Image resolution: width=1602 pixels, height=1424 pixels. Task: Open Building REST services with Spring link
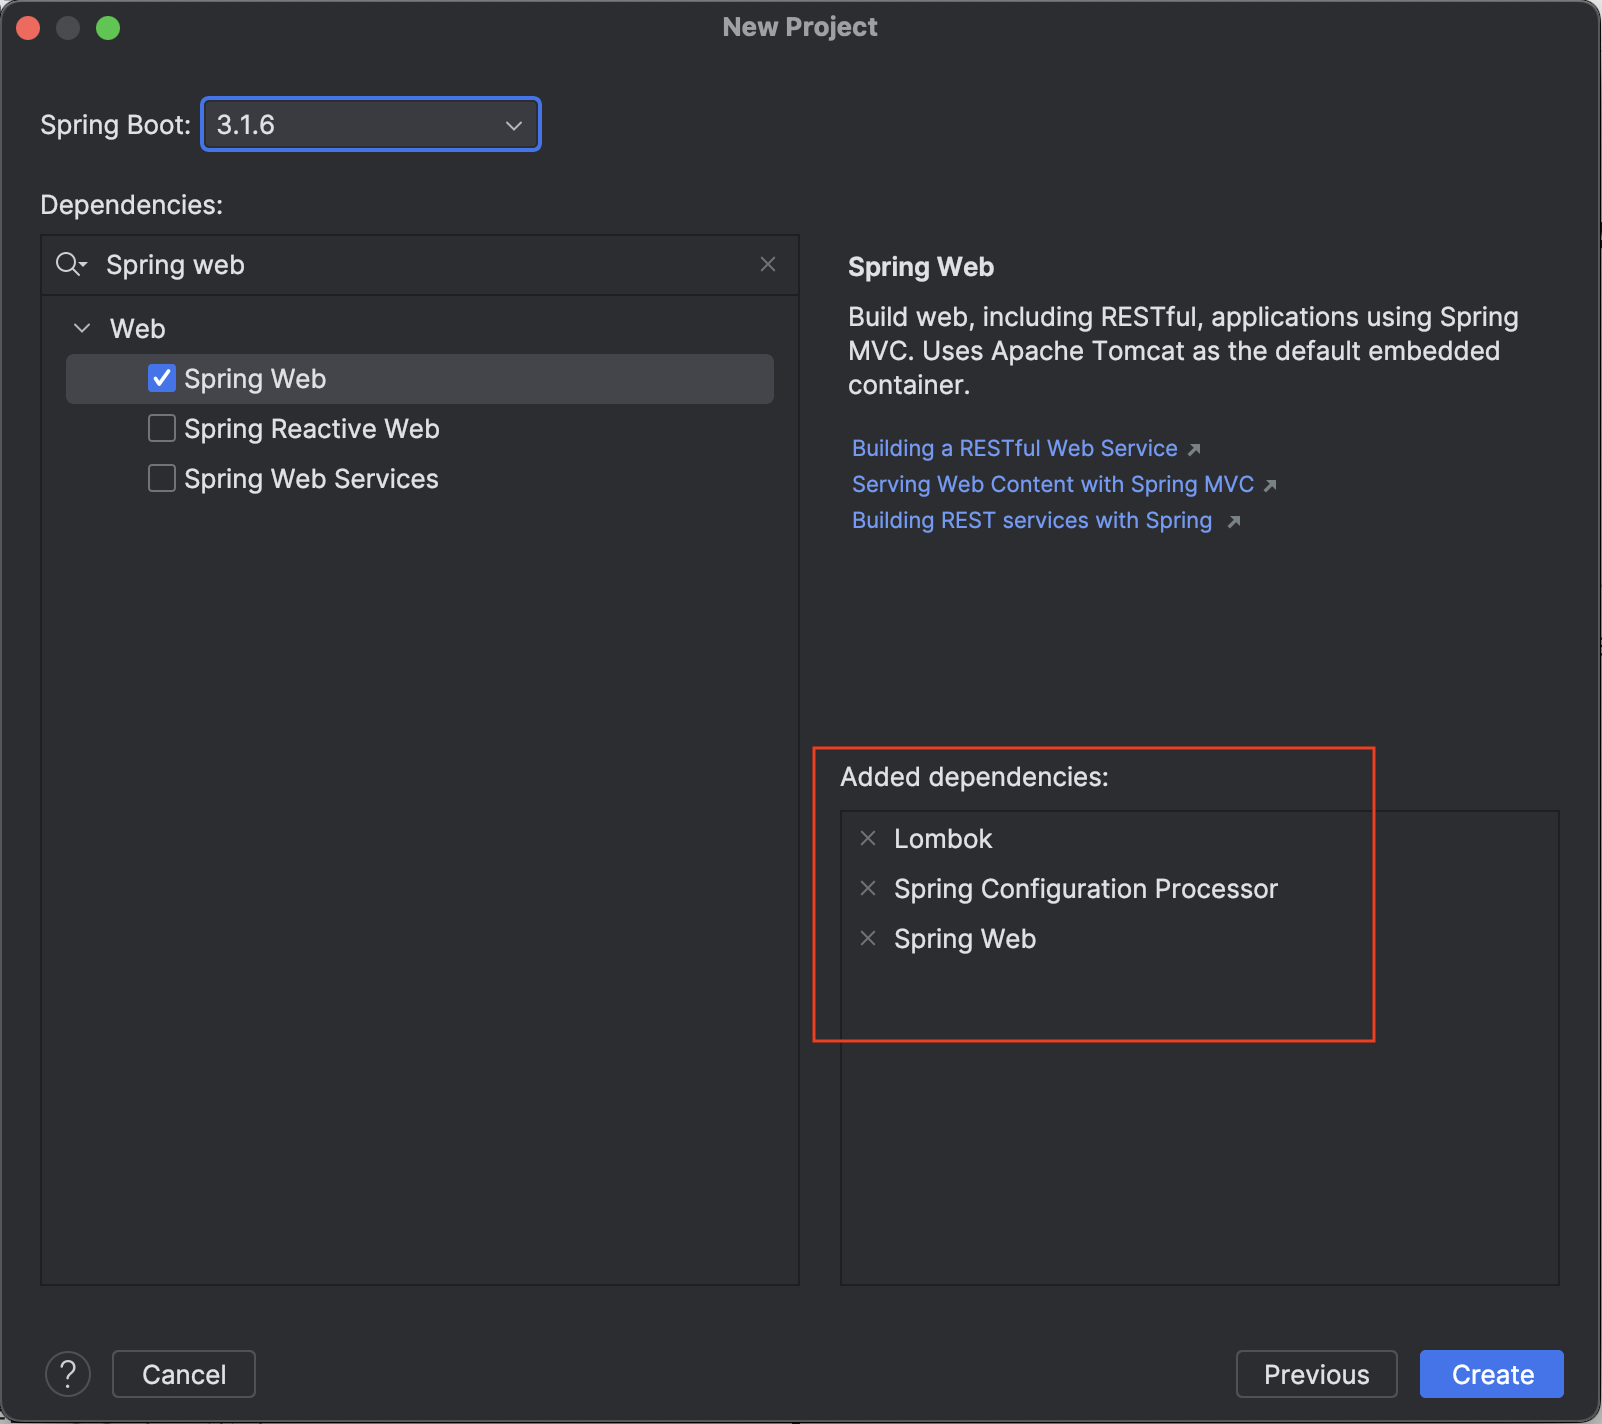coord(1031,520)
